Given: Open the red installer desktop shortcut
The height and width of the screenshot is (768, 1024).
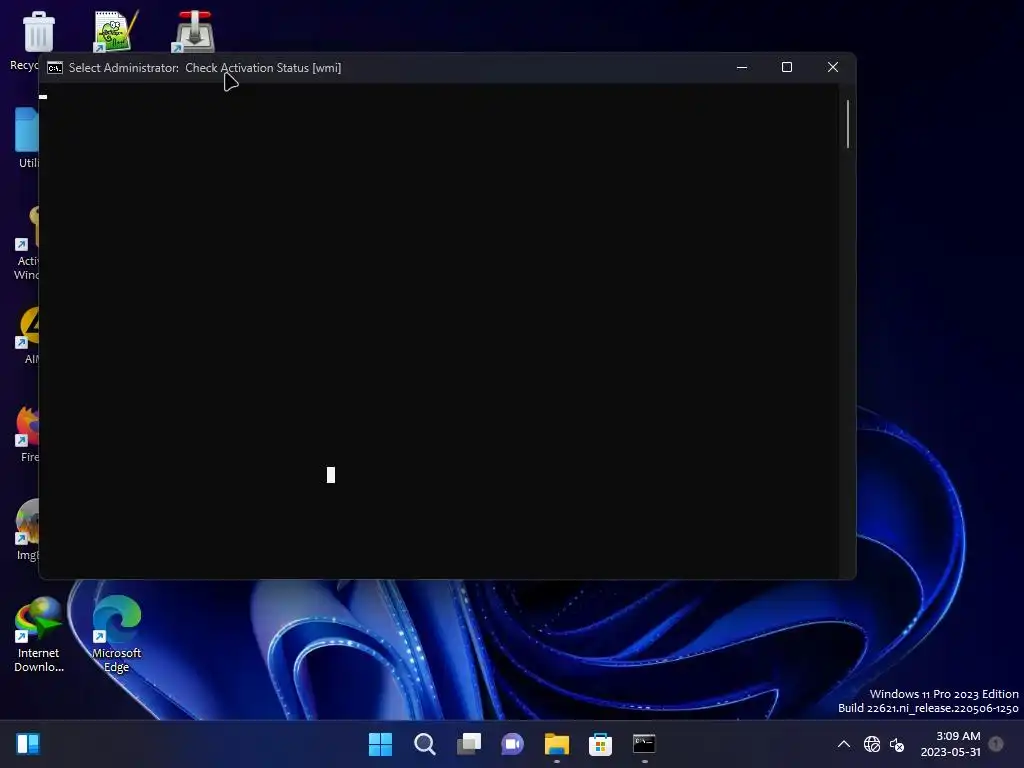Looking at the screenshot, I should 193,31.
